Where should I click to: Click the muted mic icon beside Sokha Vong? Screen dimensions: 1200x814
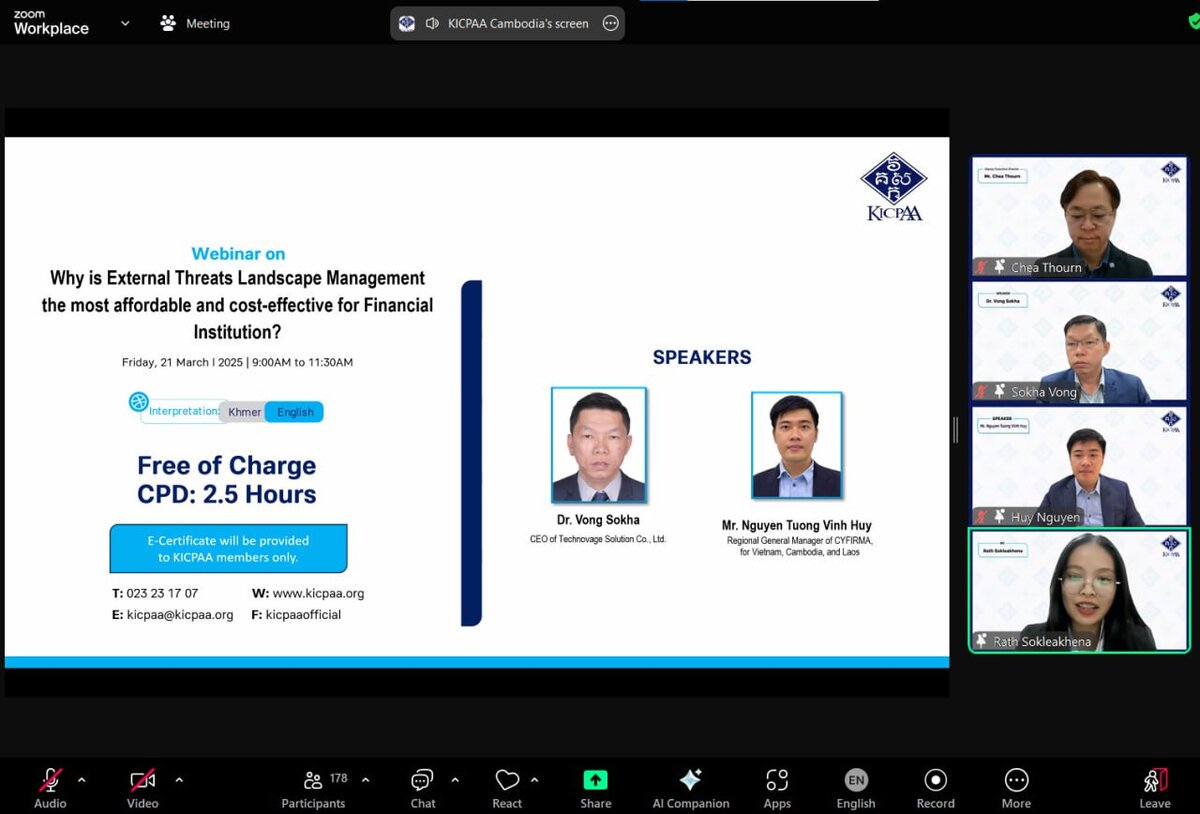(982, 392)
